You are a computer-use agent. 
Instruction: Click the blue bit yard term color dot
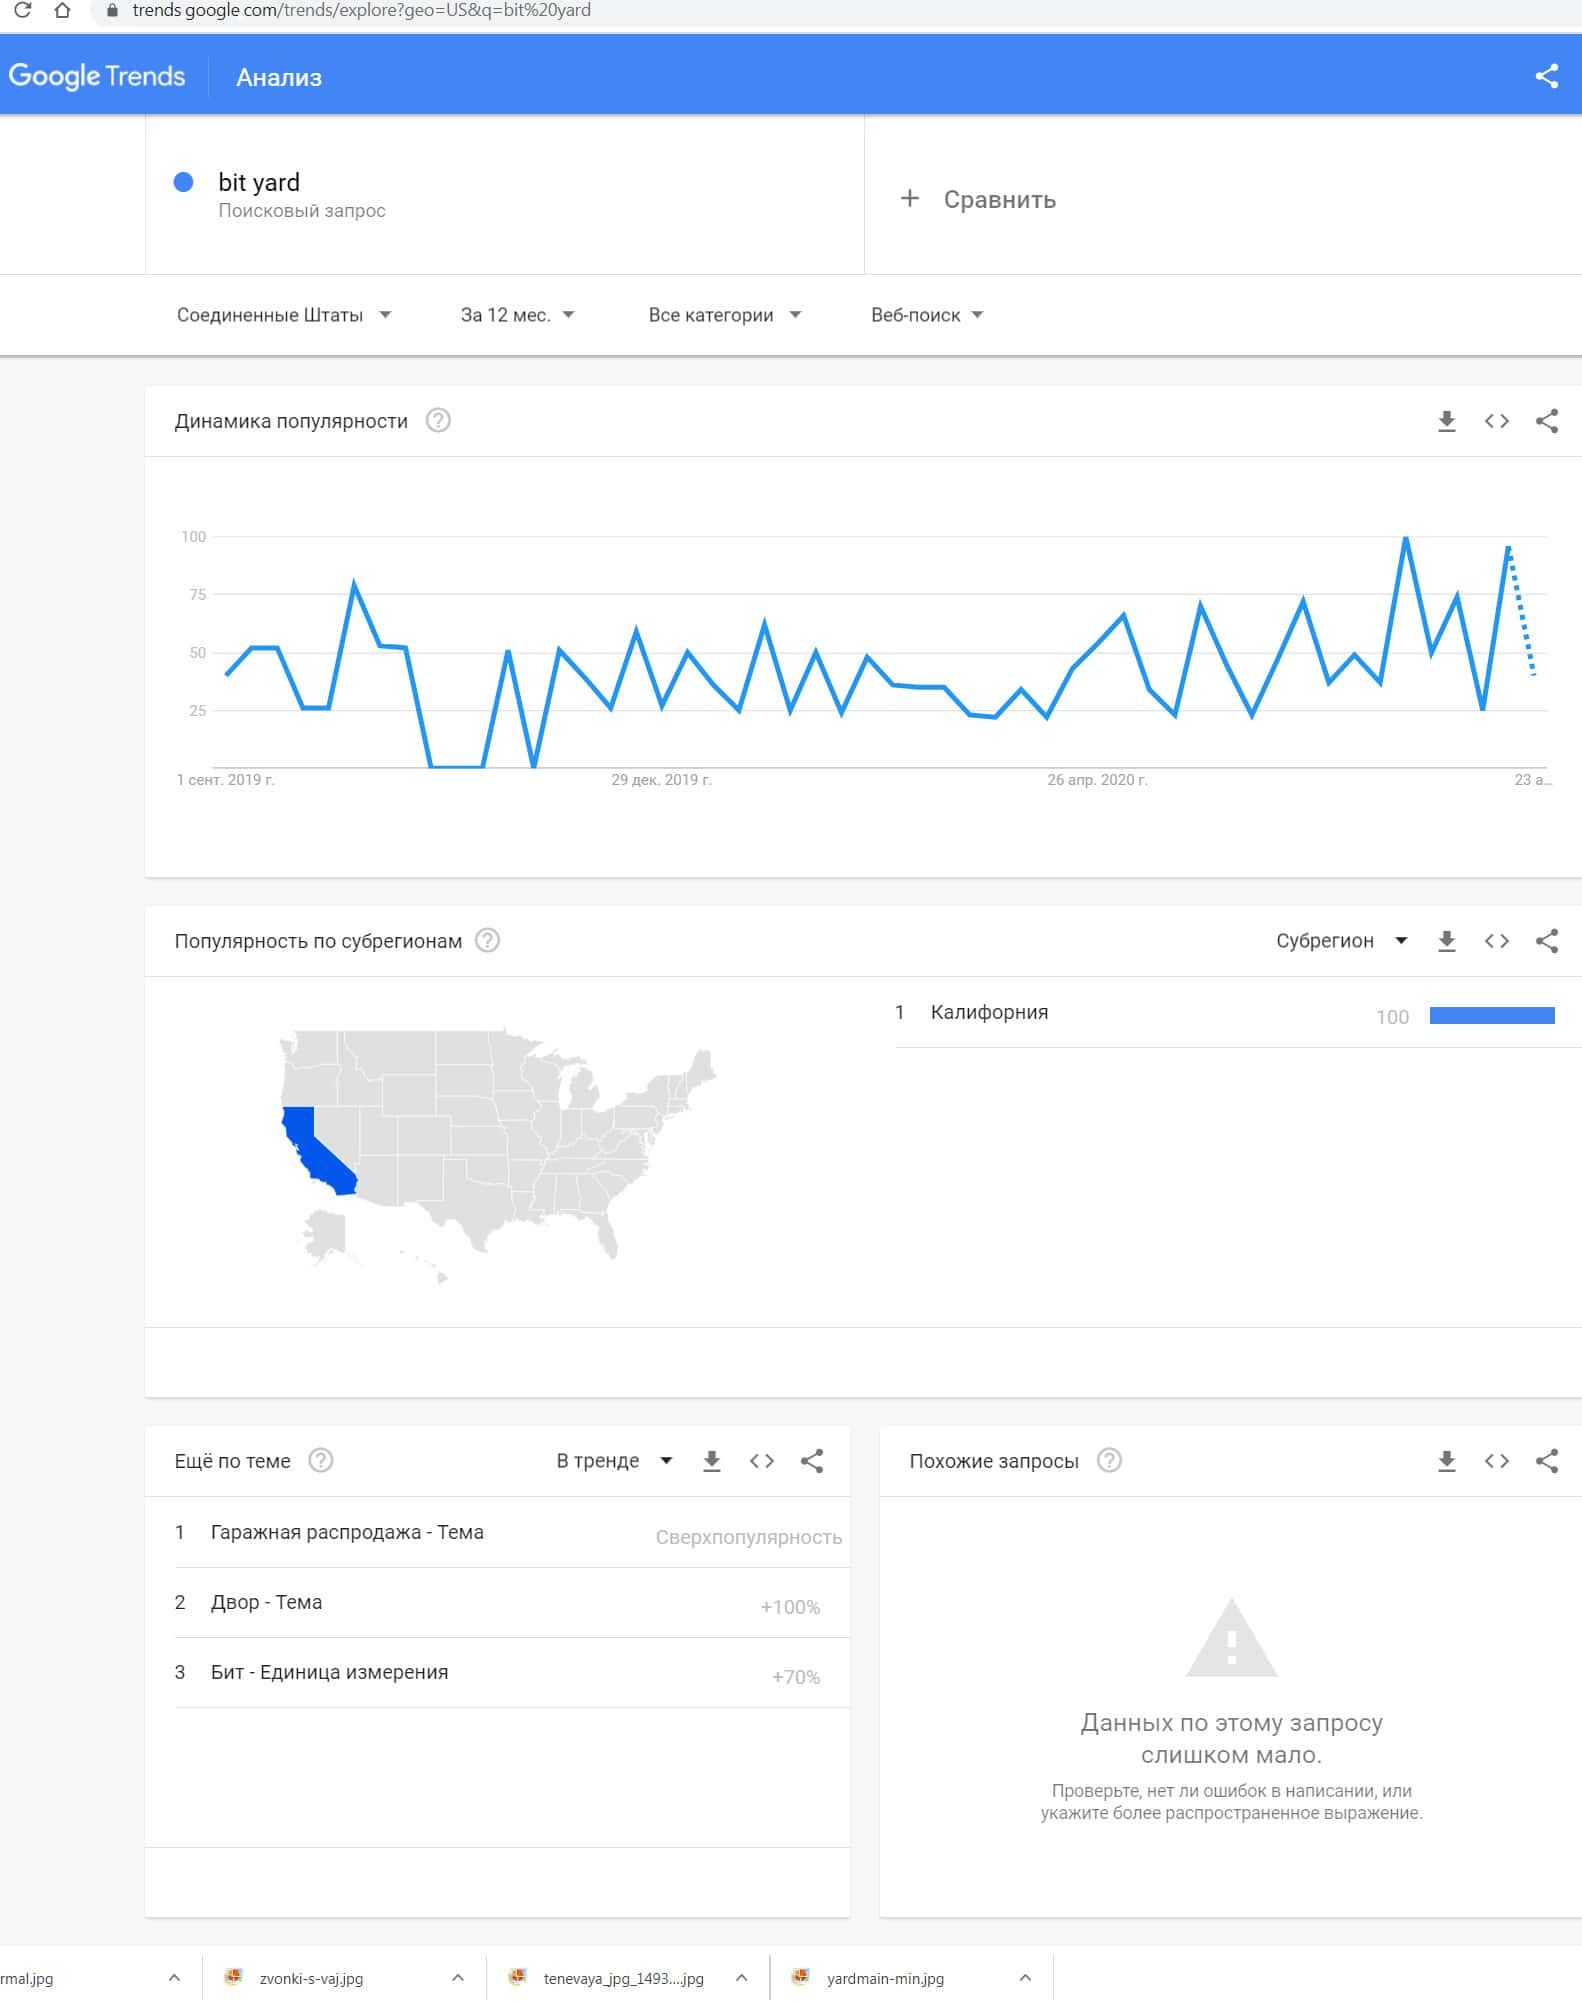click(183, 182)
